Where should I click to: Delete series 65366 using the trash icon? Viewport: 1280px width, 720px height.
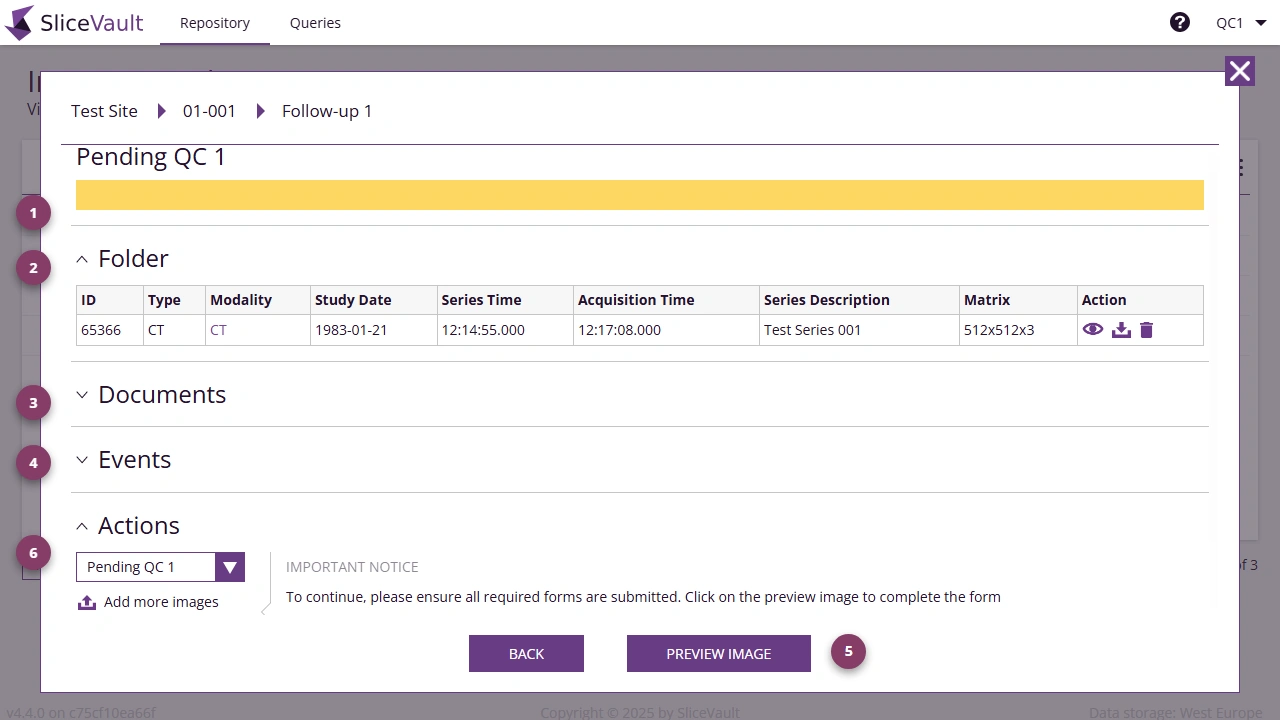[x=1147, y=330]
